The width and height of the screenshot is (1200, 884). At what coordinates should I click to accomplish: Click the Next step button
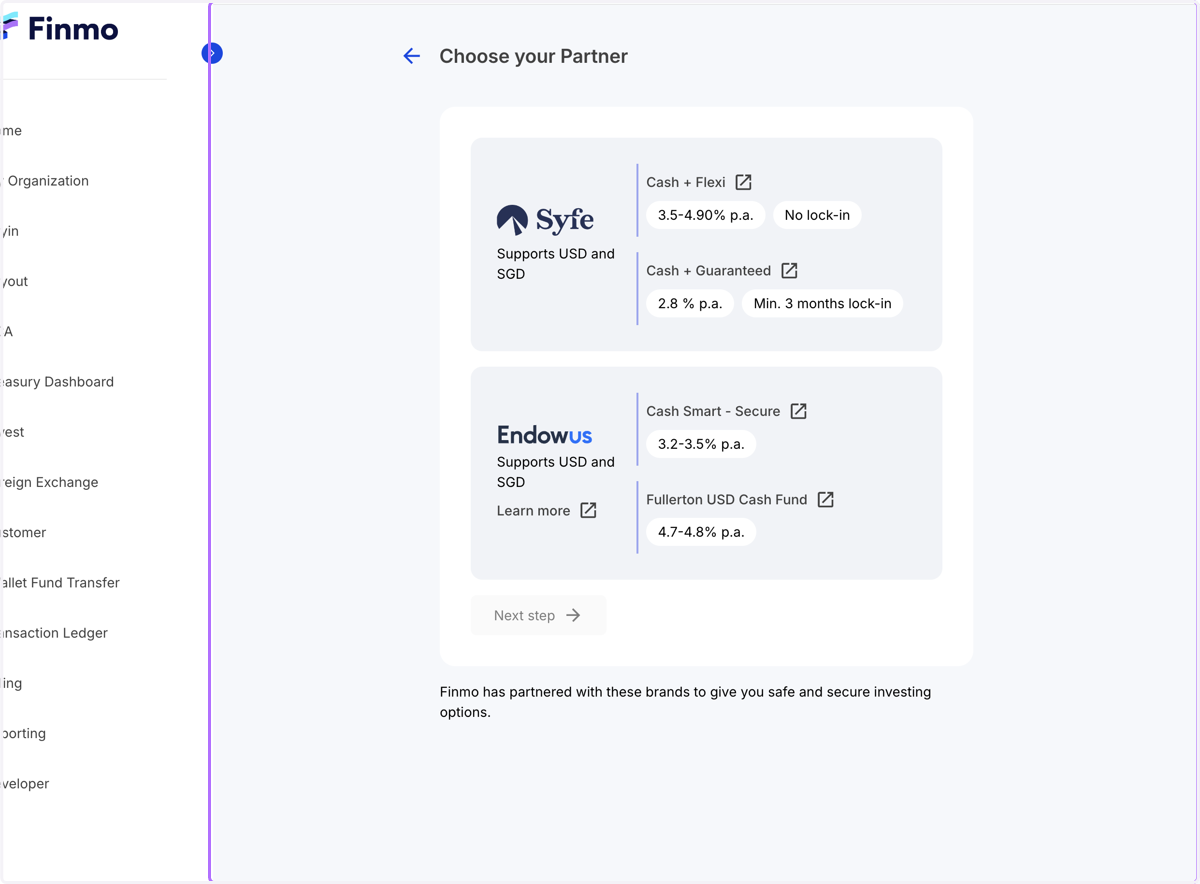(538, 615)
